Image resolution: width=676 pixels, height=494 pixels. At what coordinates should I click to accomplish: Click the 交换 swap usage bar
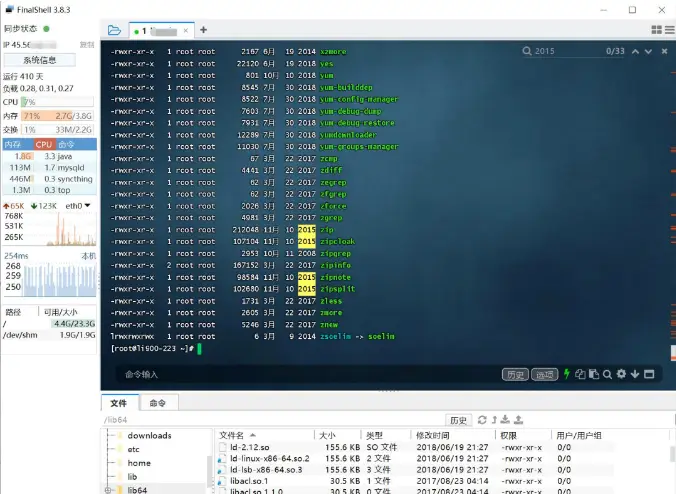[57, 130]
